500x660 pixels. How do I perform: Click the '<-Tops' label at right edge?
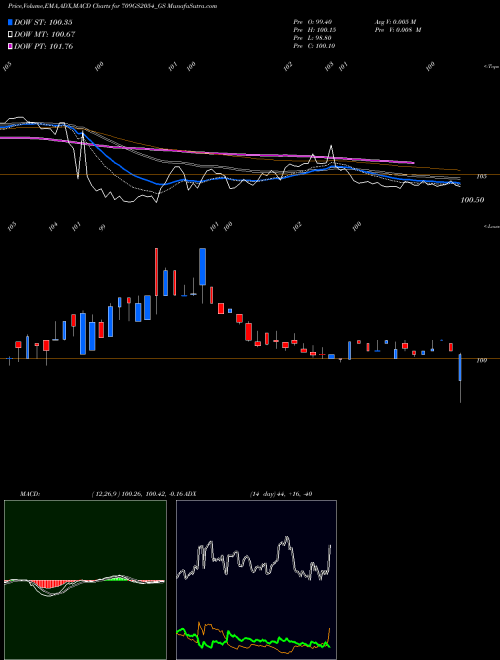point(491,67)
